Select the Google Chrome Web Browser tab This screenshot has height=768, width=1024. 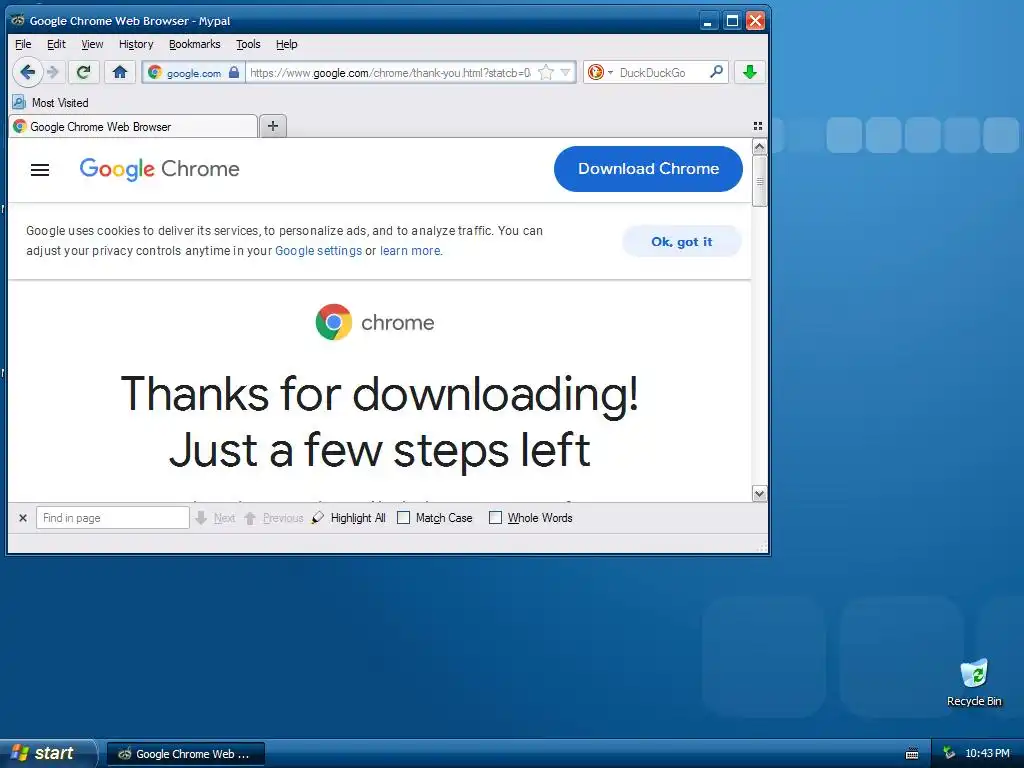point(133,127)
